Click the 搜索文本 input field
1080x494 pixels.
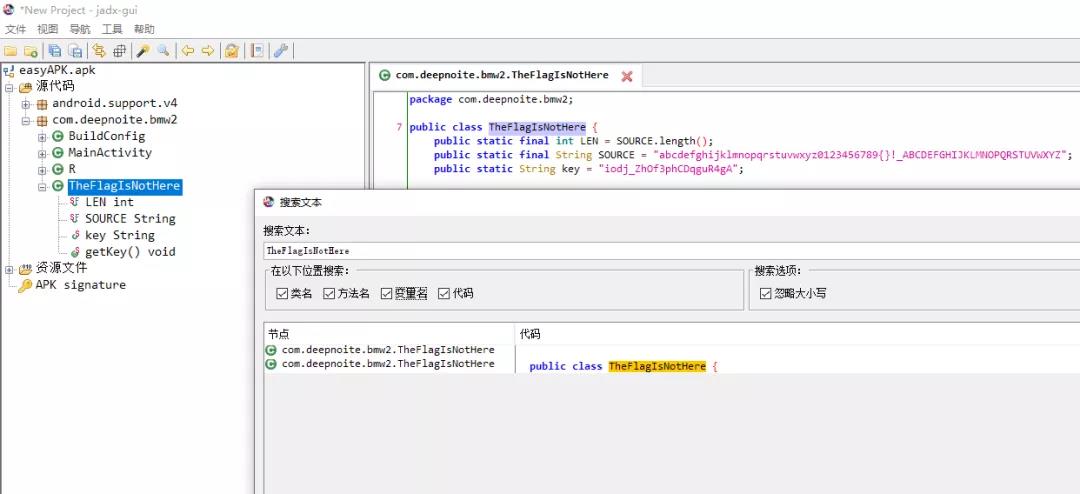[672, 251]
